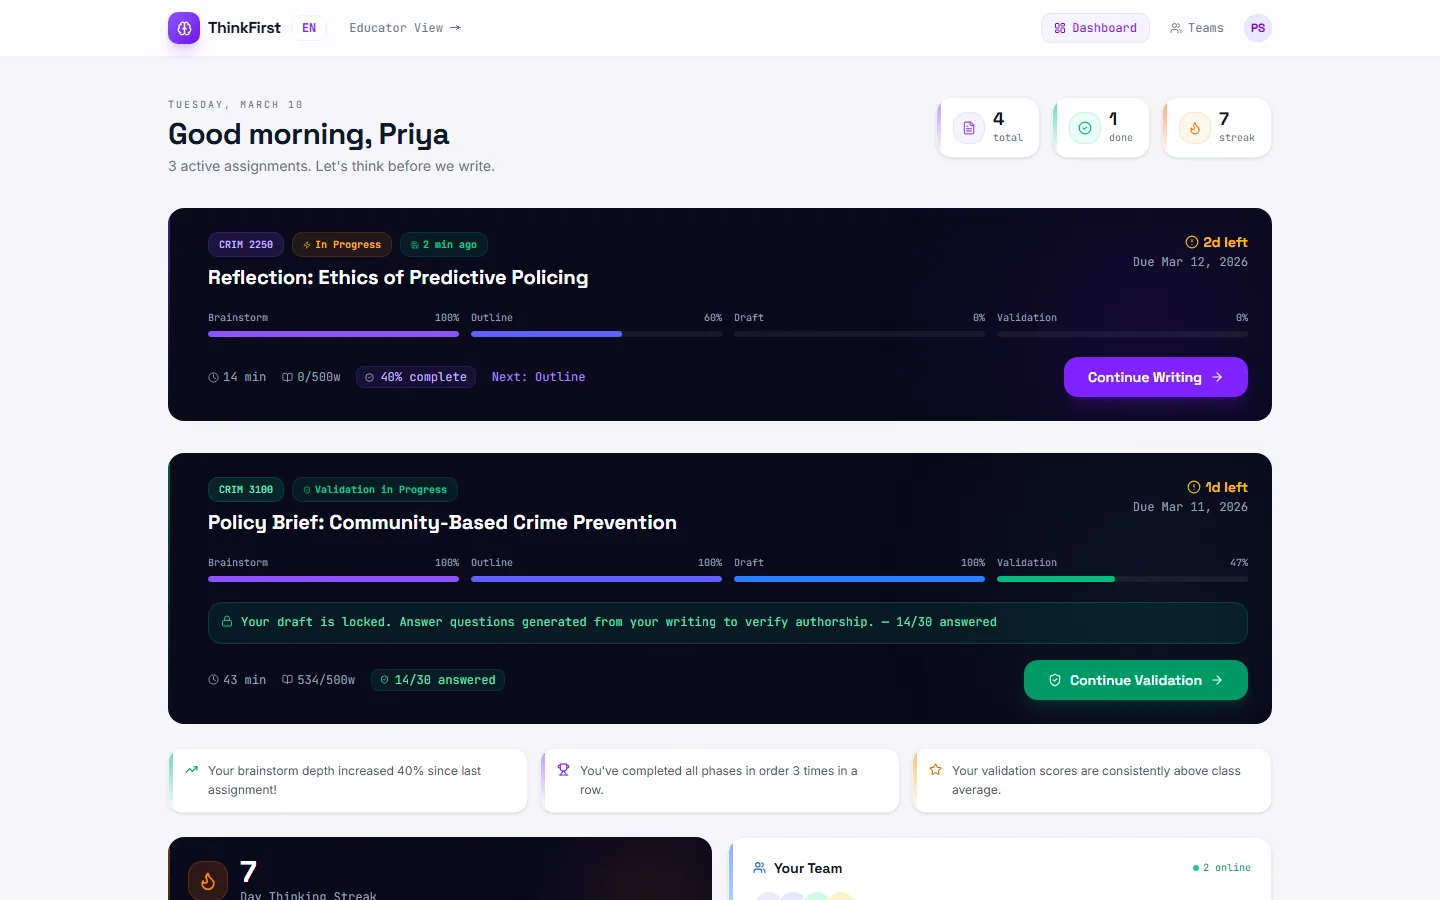Click the In Progress status badge

(342, 244)
